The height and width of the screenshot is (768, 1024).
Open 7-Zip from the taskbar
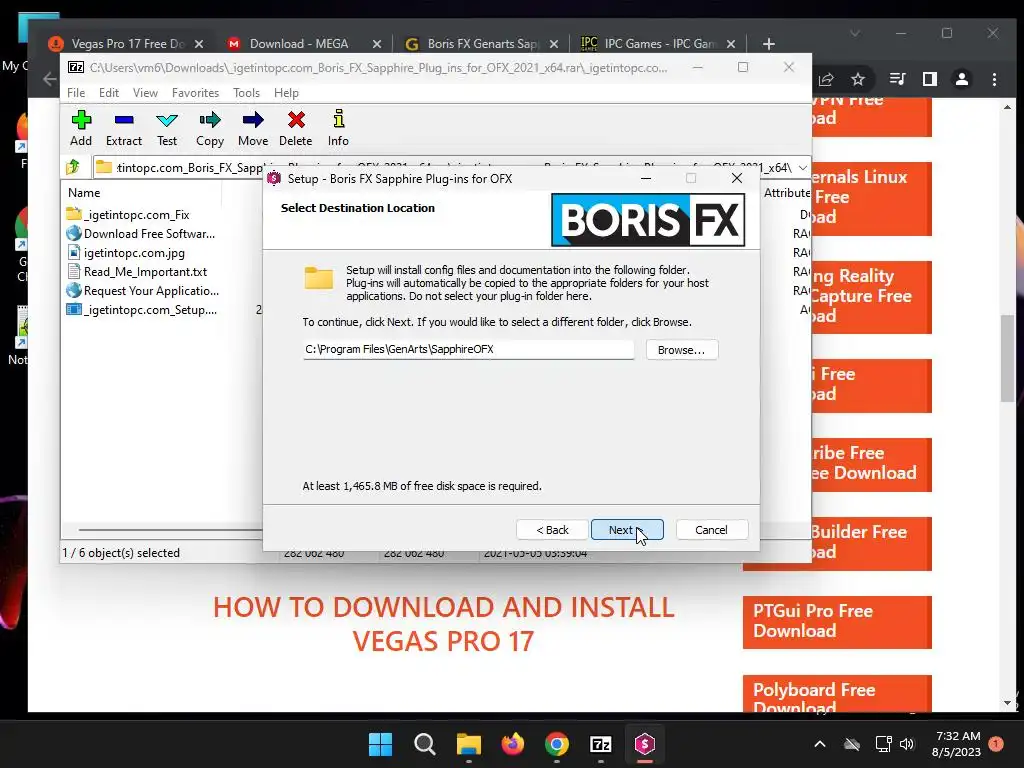pyautogui.click(x=600, y=744)
